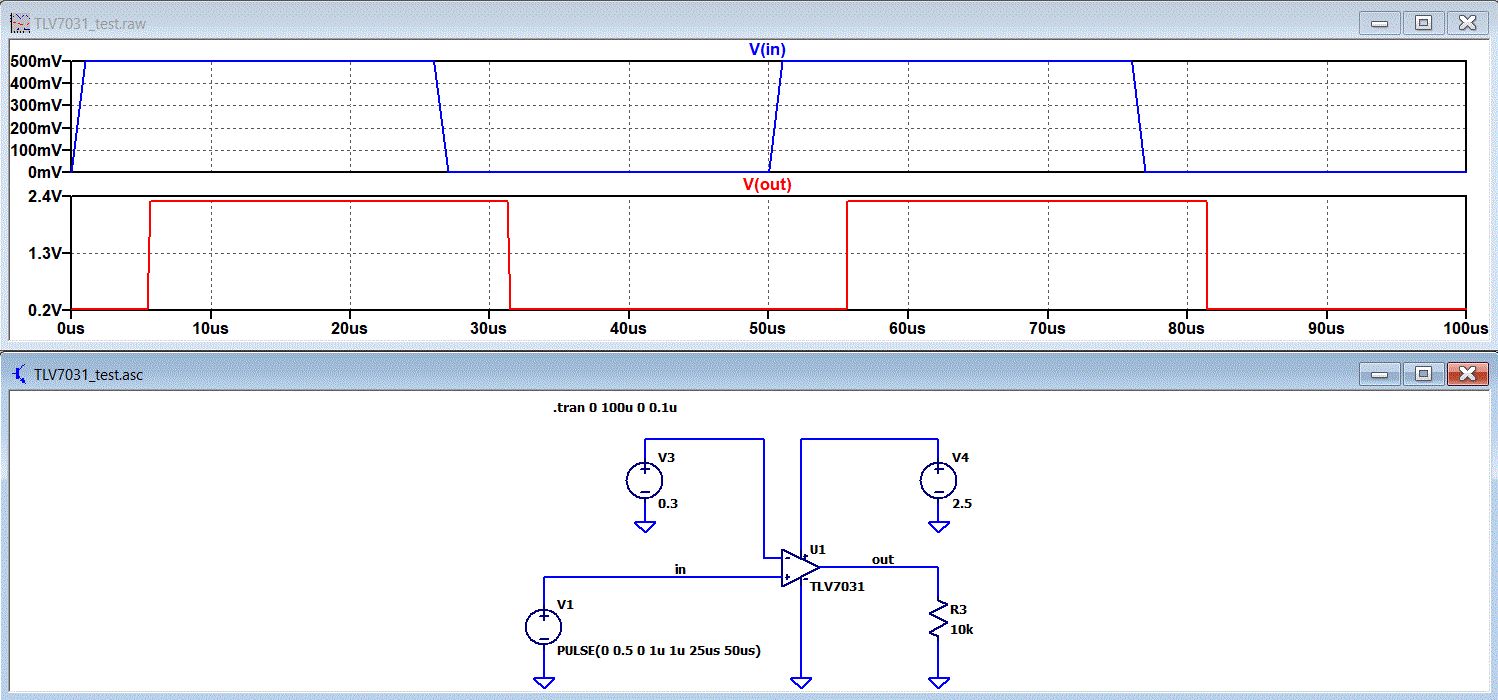Select the U1 comparator triangle symbol

tap(800, 567)
